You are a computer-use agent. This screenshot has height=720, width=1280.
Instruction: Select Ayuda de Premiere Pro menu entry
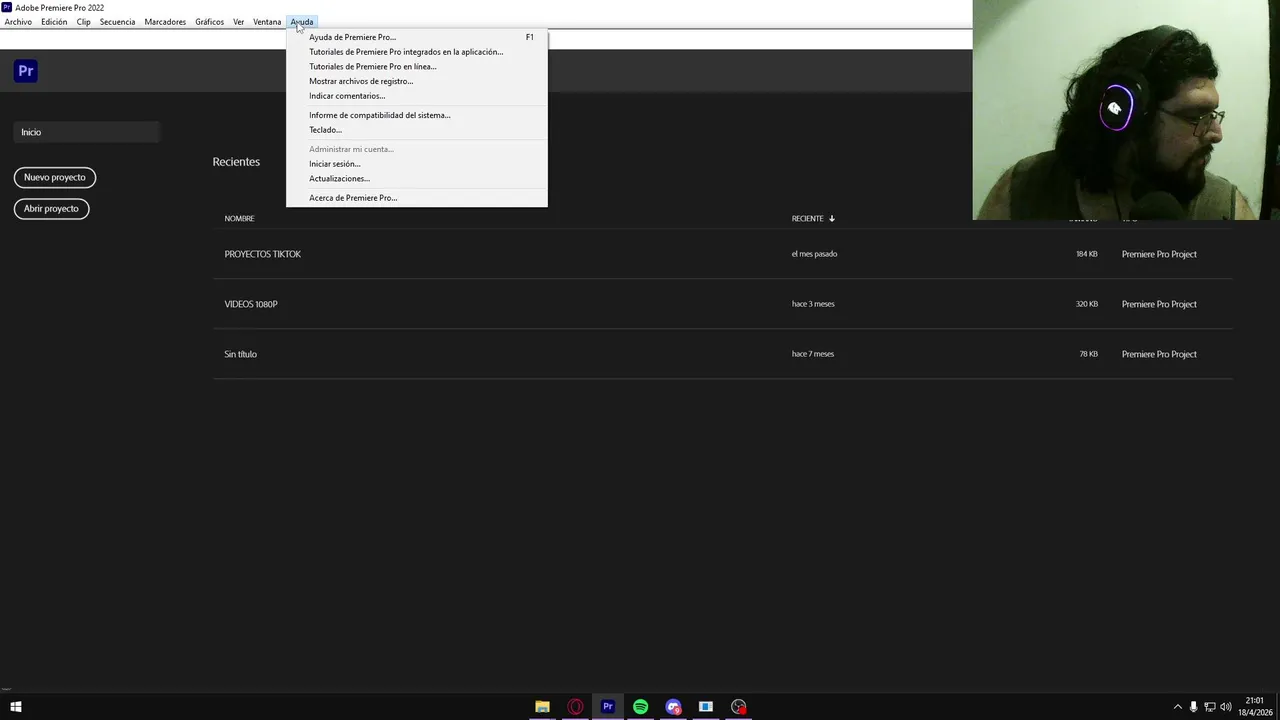coord(417,37)
